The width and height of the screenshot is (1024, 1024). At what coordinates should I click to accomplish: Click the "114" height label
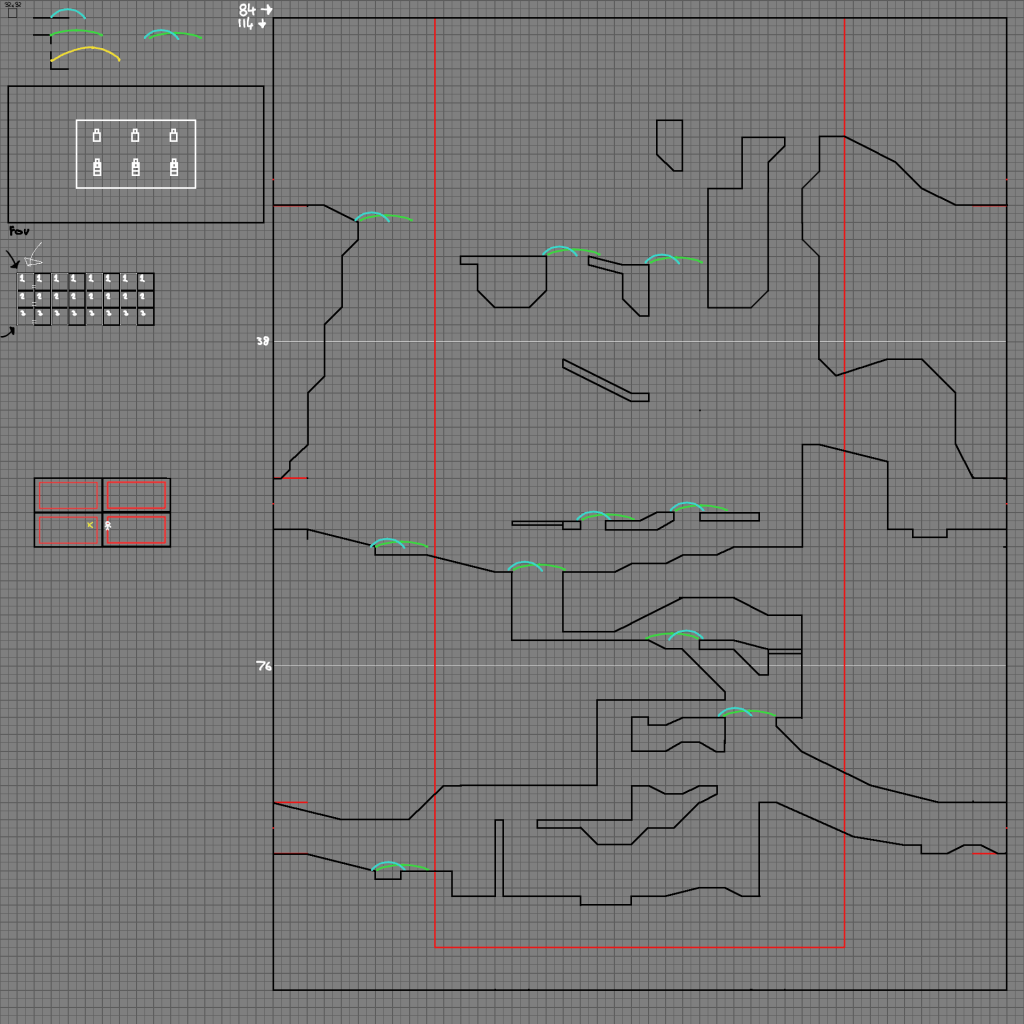tap(246, 23)
